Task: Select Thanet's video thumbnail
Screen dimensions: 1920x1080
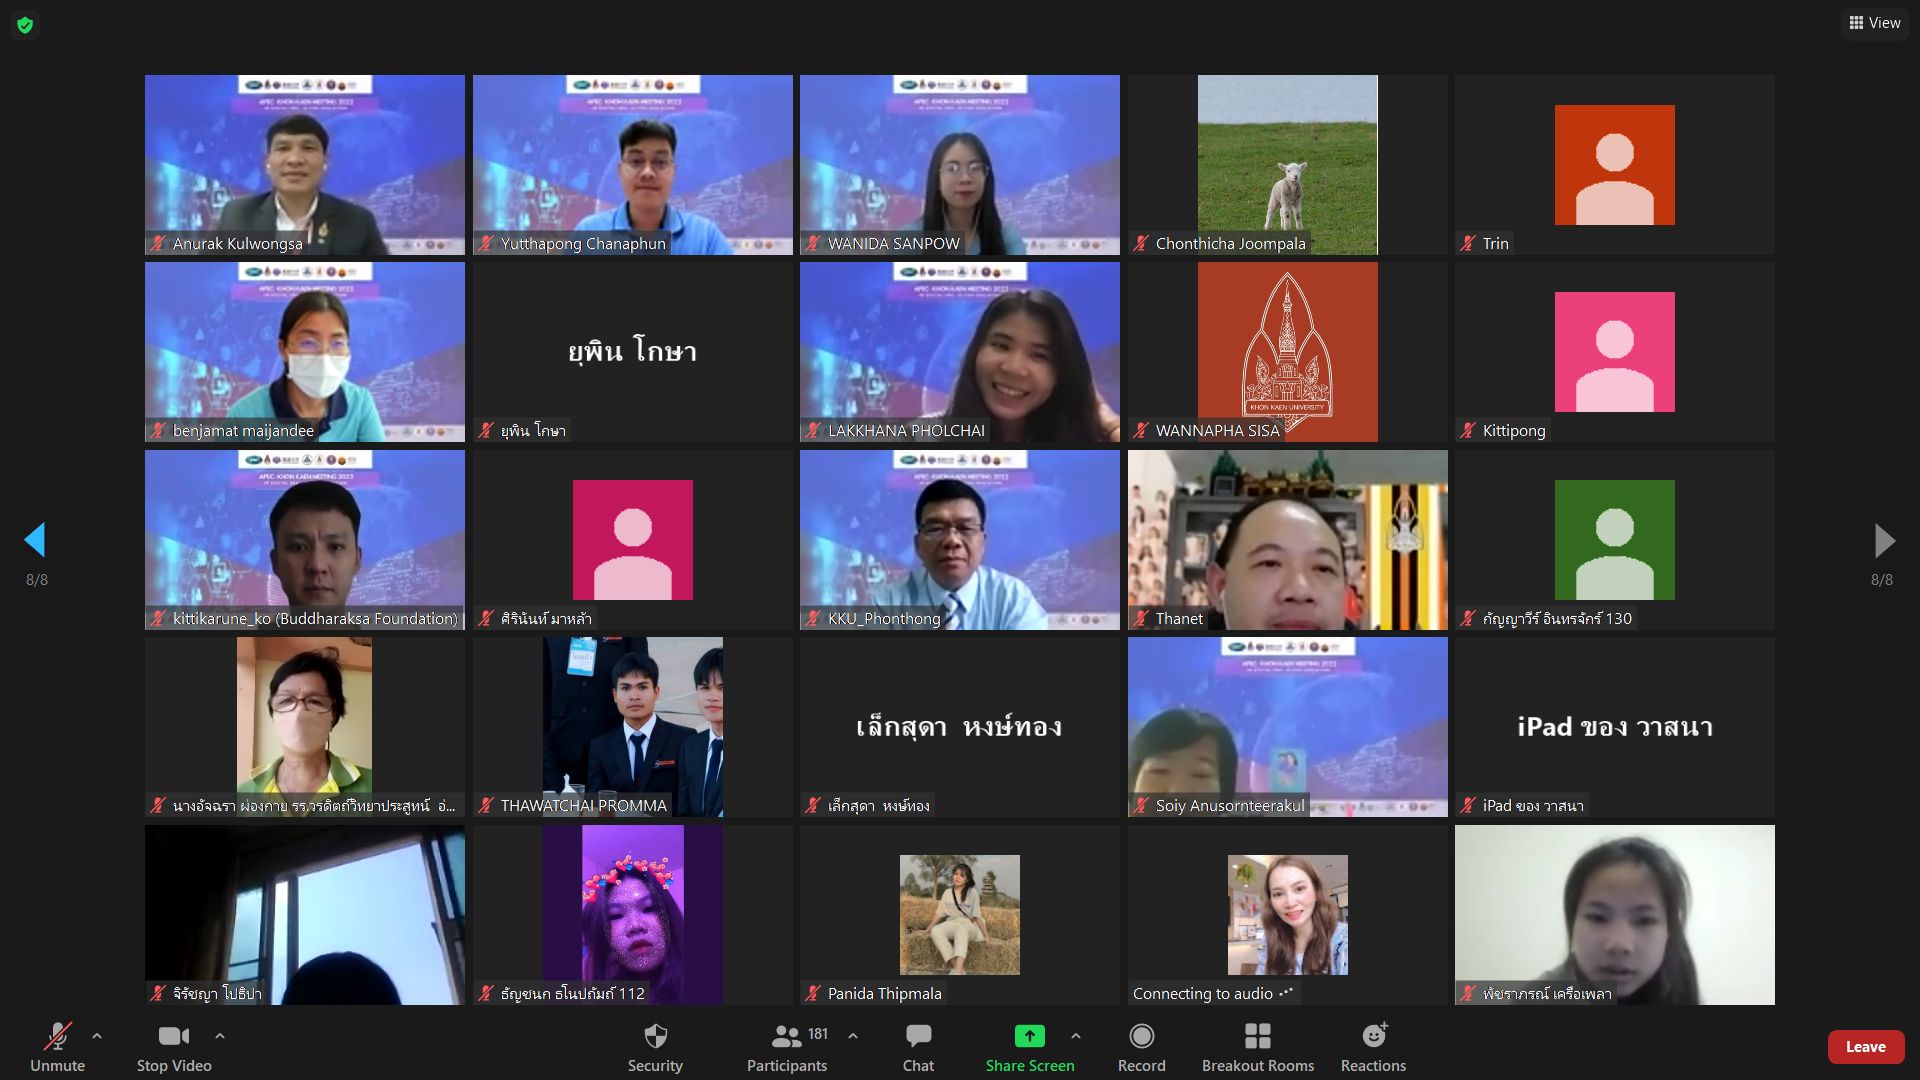Action: point(1287,539)
